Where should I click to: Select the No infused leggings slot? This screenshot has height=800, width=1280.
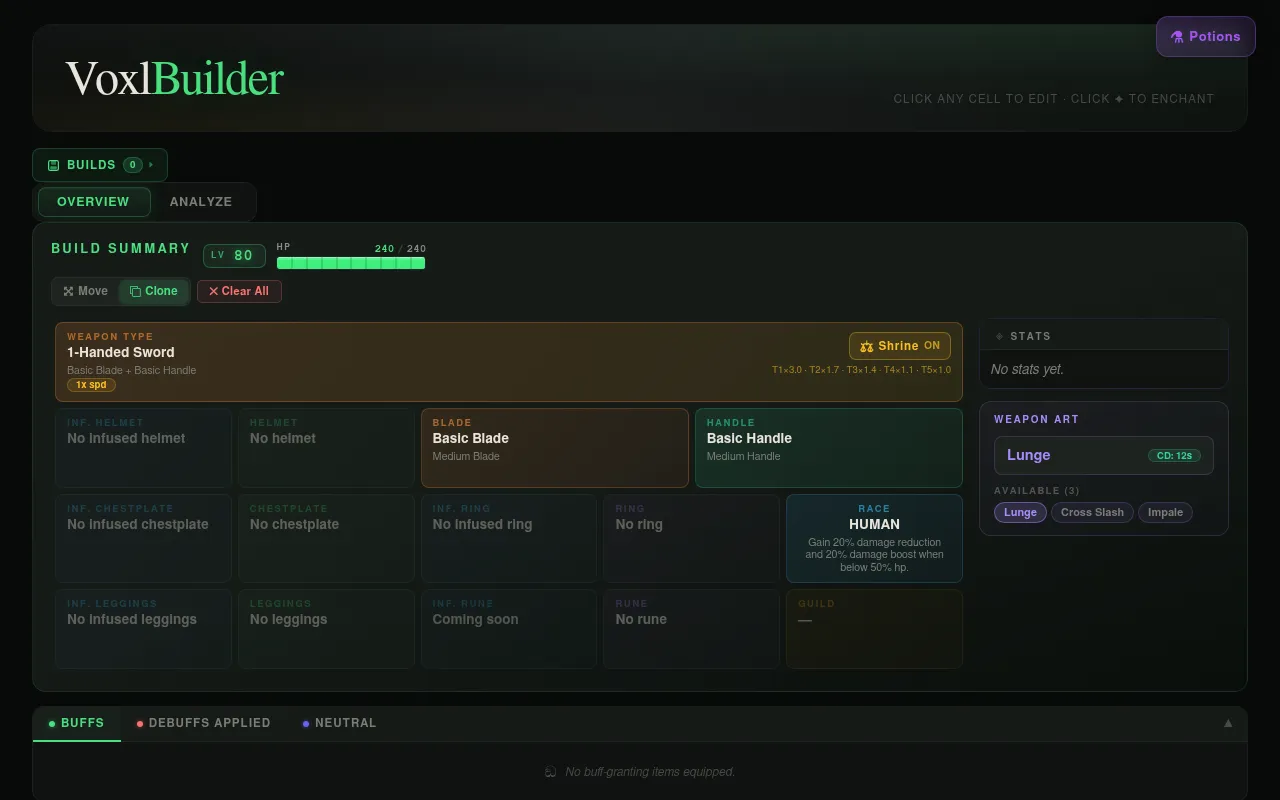click(x=143, y=629)
